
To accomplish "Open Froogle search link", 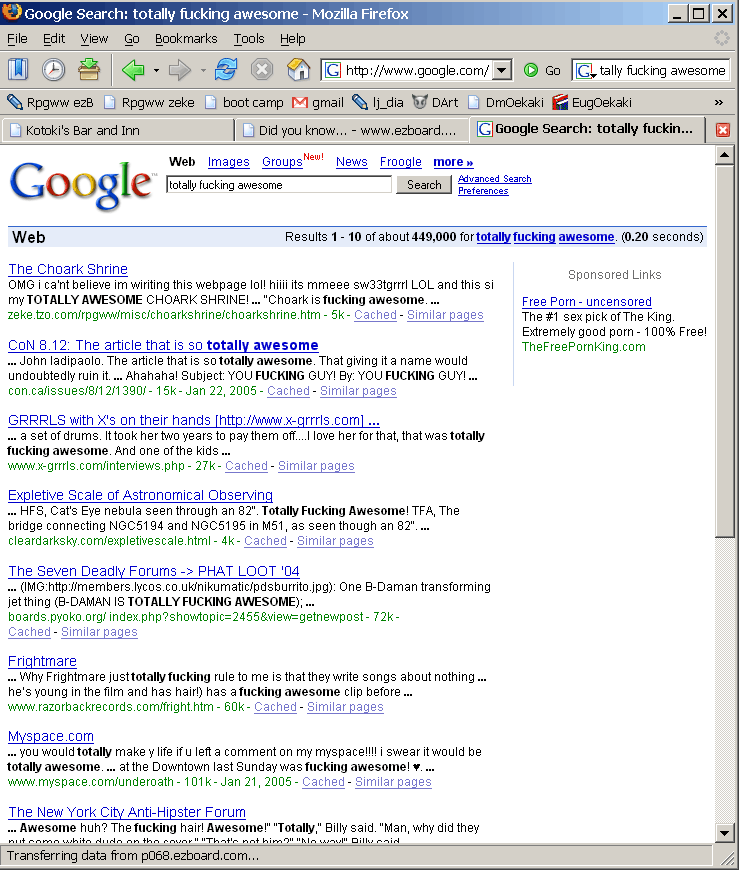I will (401, 162).
